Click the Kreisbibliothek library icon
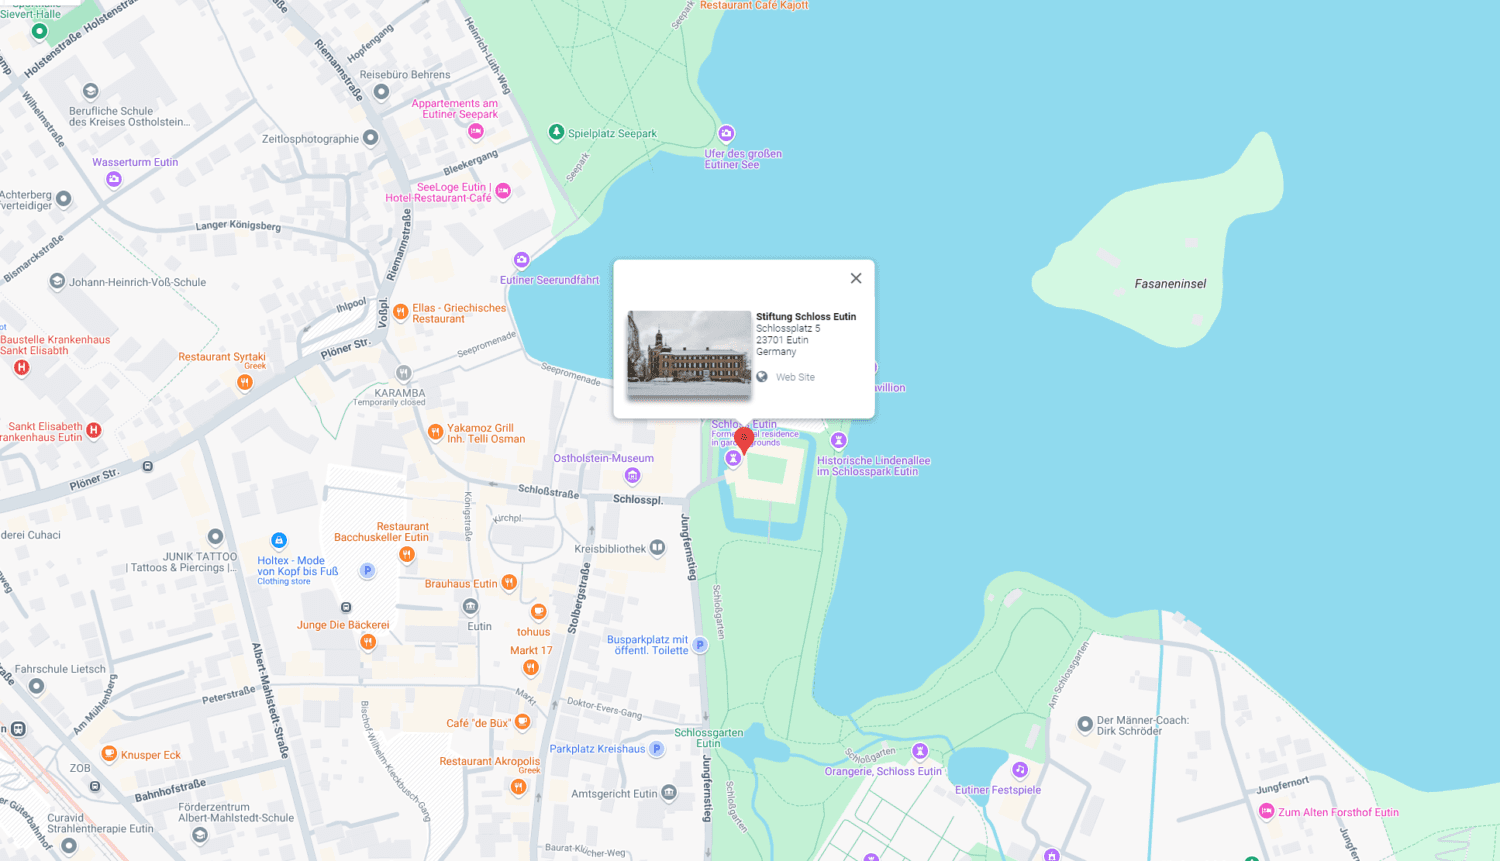Viewport: 1500px width, 861px height. (x=657, y=547)
